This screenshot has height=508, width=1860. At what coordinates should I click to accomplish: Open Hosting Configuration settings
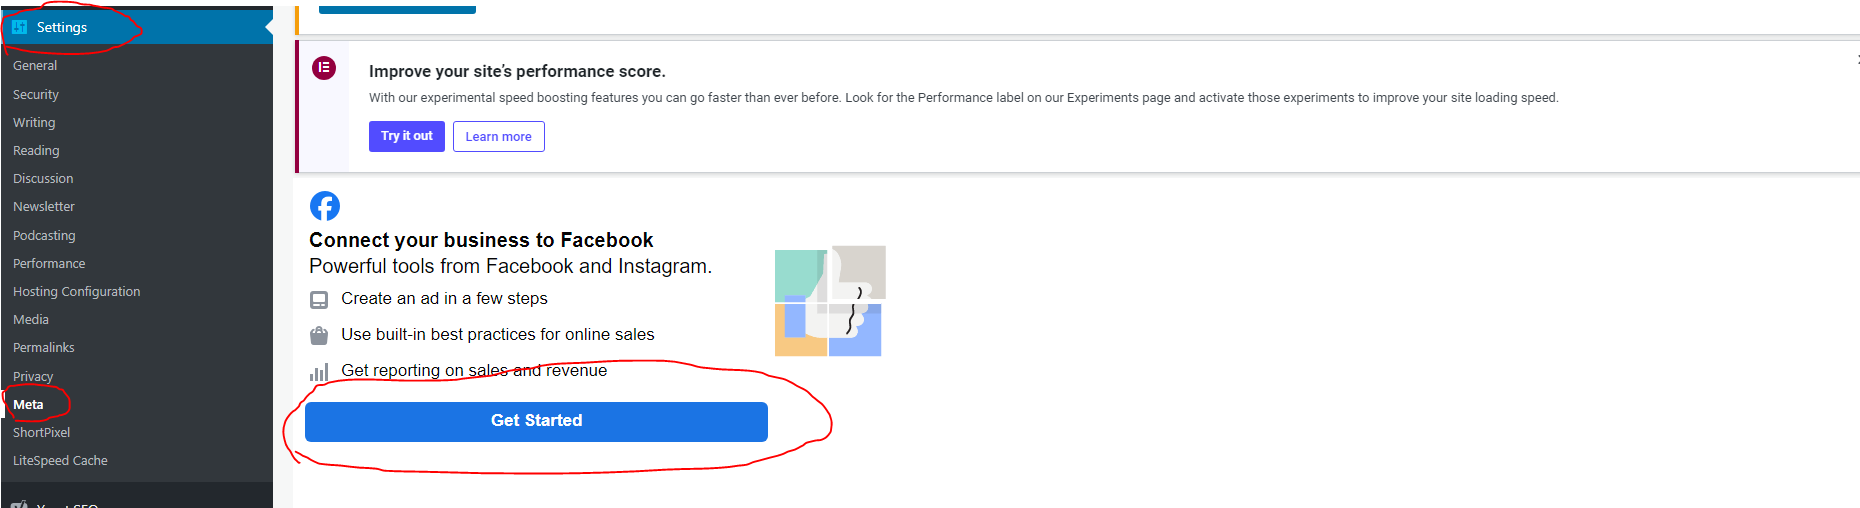tap(77, 291)
